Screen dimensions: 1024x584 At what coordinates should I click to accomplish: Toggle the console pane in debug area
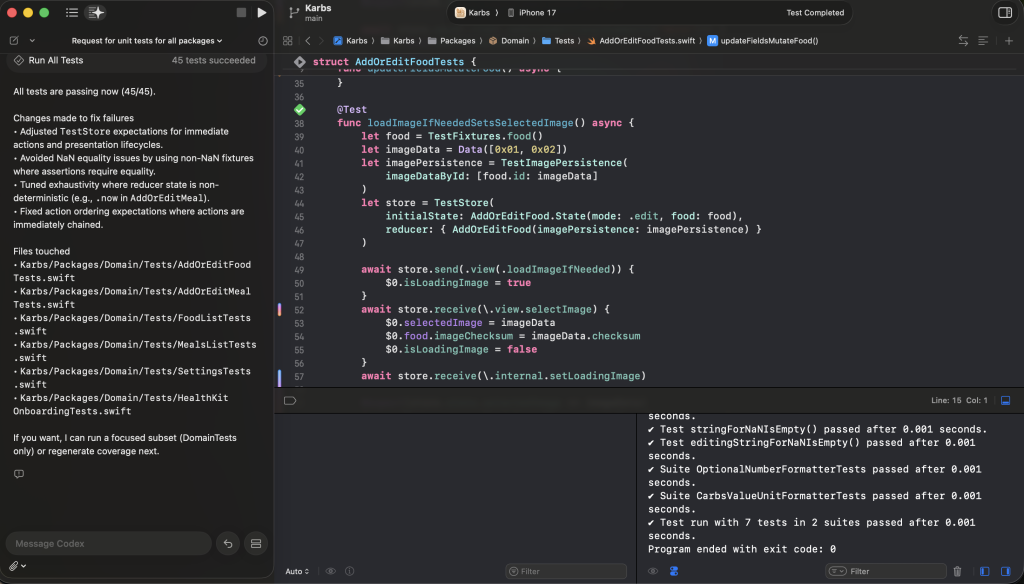click(1005, 571)
